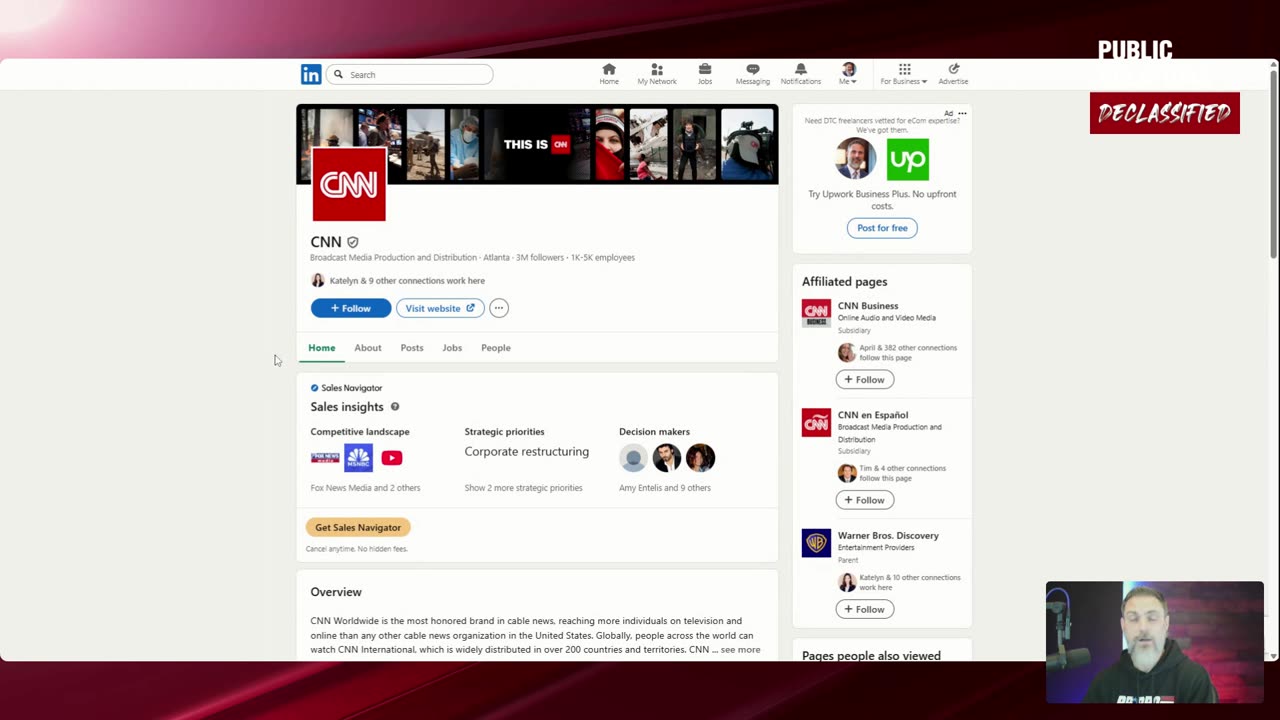Open My Network icon
1280x720 pixels.
pos(657,74)
